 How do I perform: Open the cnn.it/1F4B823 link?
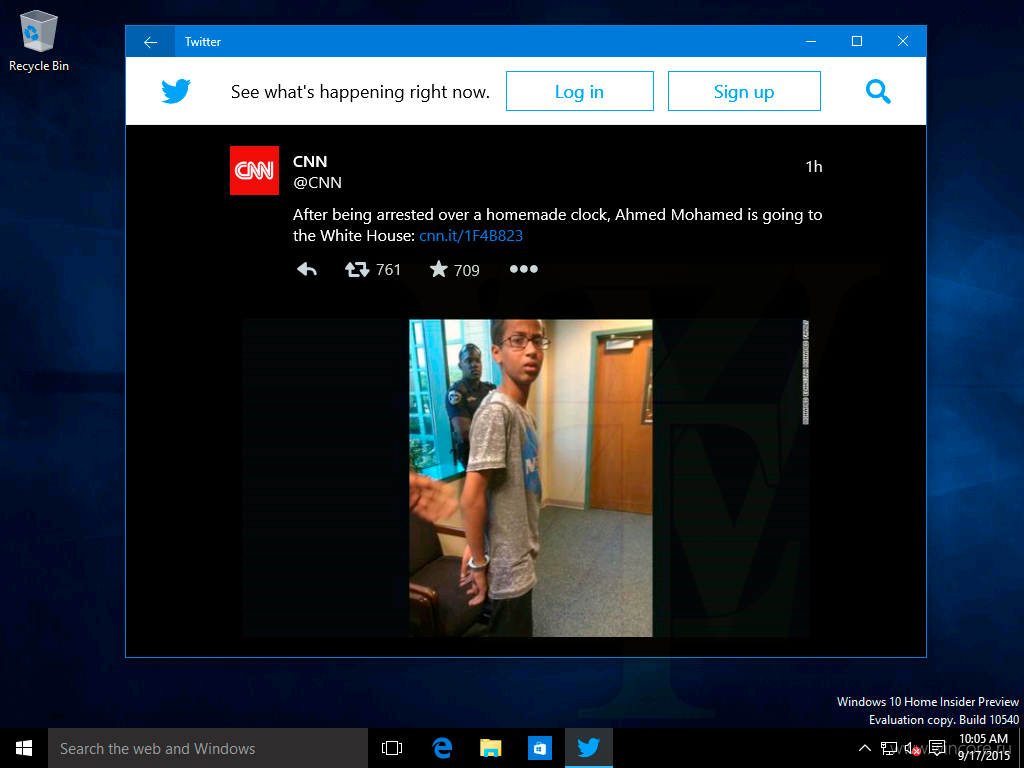click(x=471, y=236)
